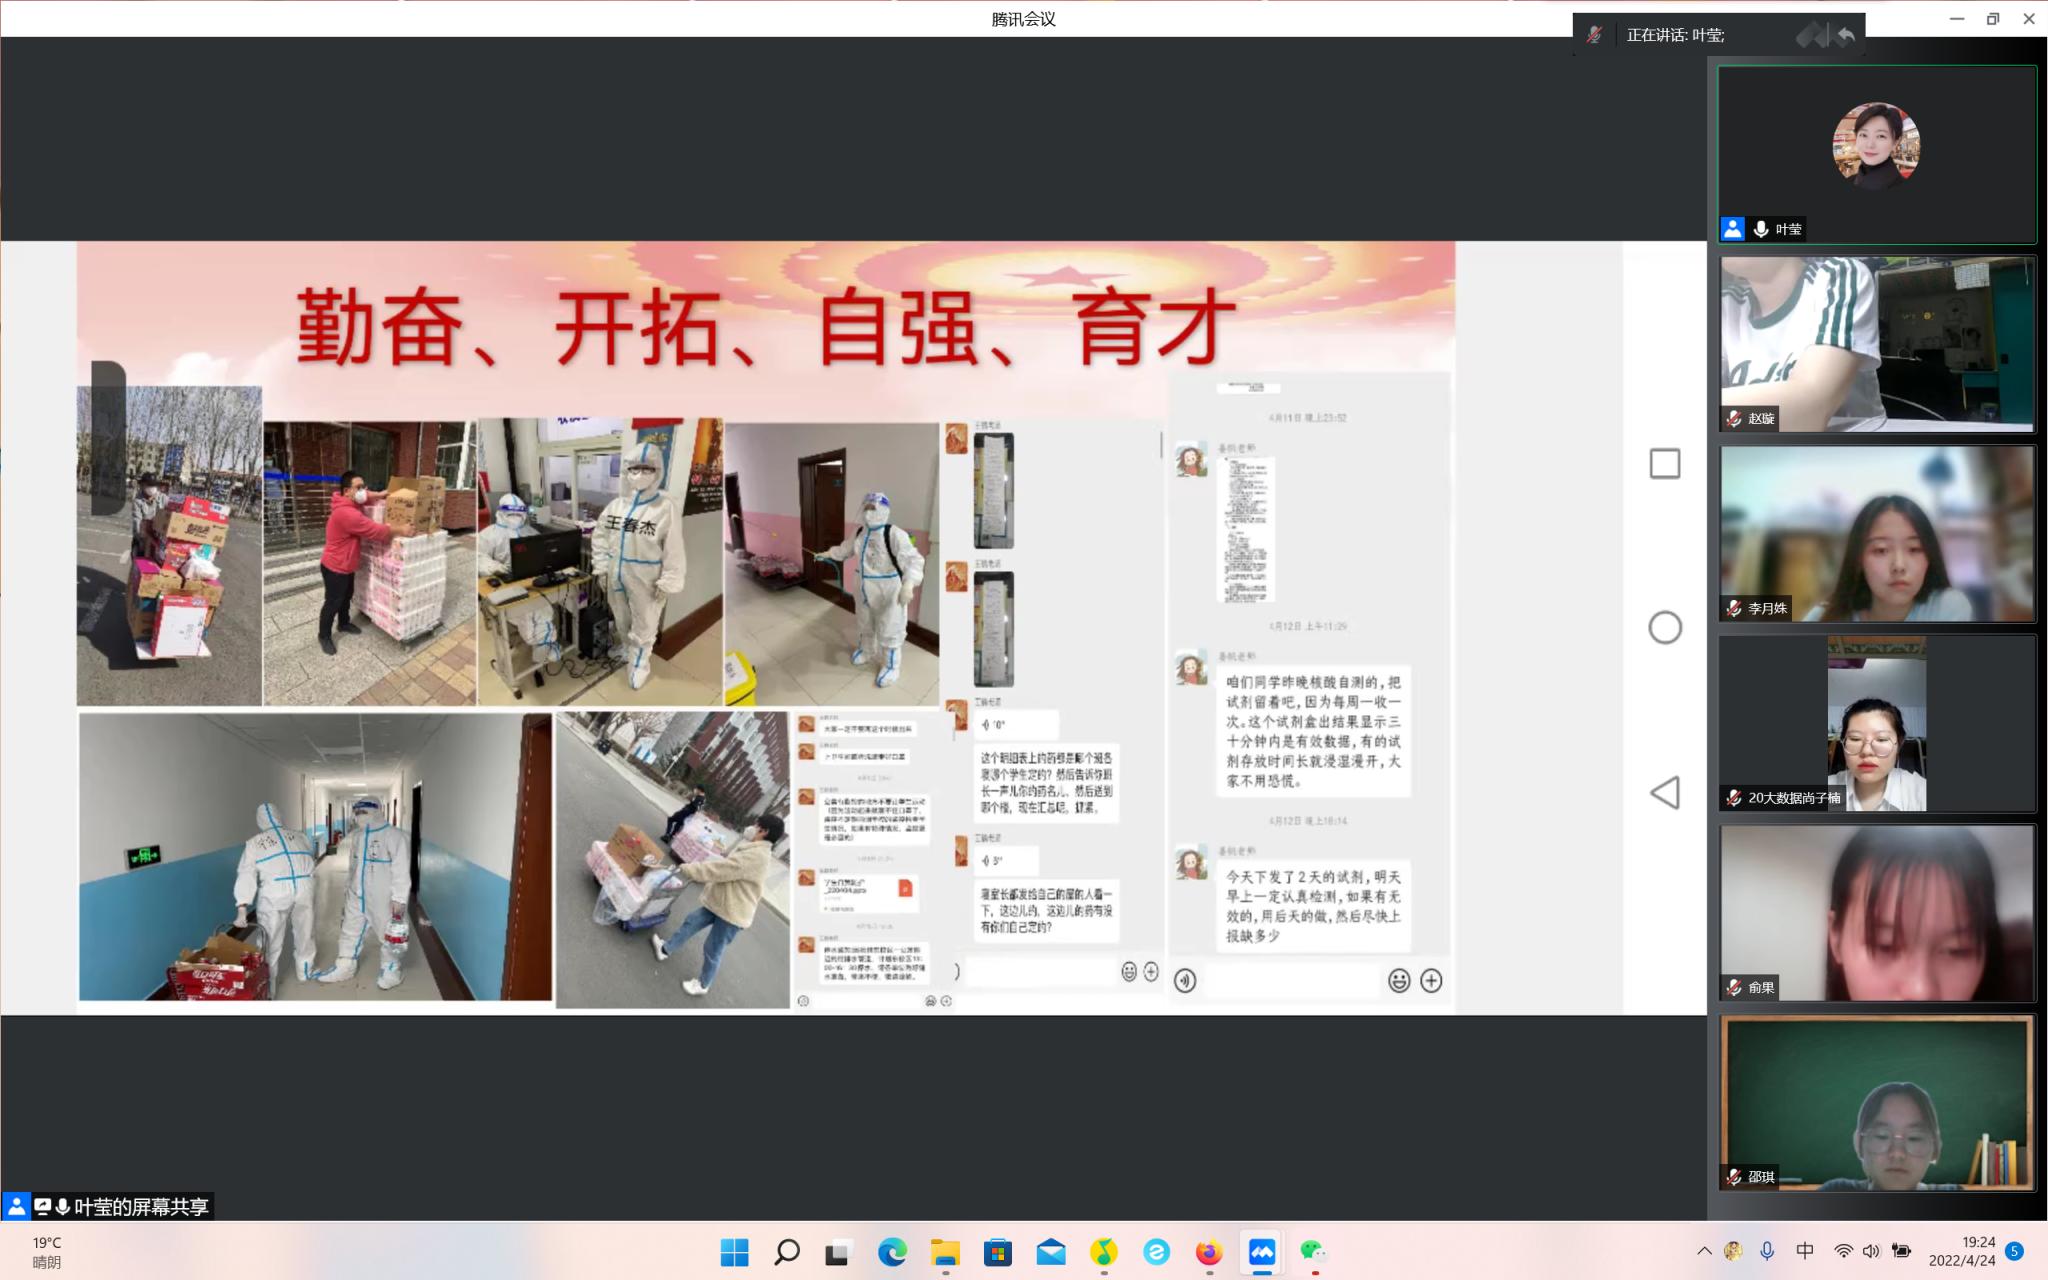The width and height of the screenshot is (2048, 1280).
Task: Click the square recents button on shared phone screen
Action: (x=1665, y=464)
